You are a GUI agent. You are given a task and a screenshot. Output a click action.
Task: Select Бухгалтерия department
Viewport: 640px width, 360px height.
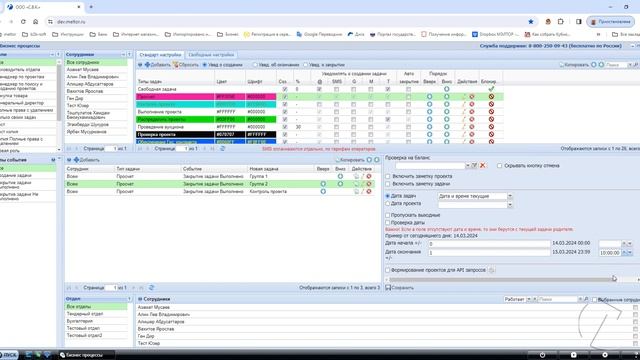[x=96, y=321]
